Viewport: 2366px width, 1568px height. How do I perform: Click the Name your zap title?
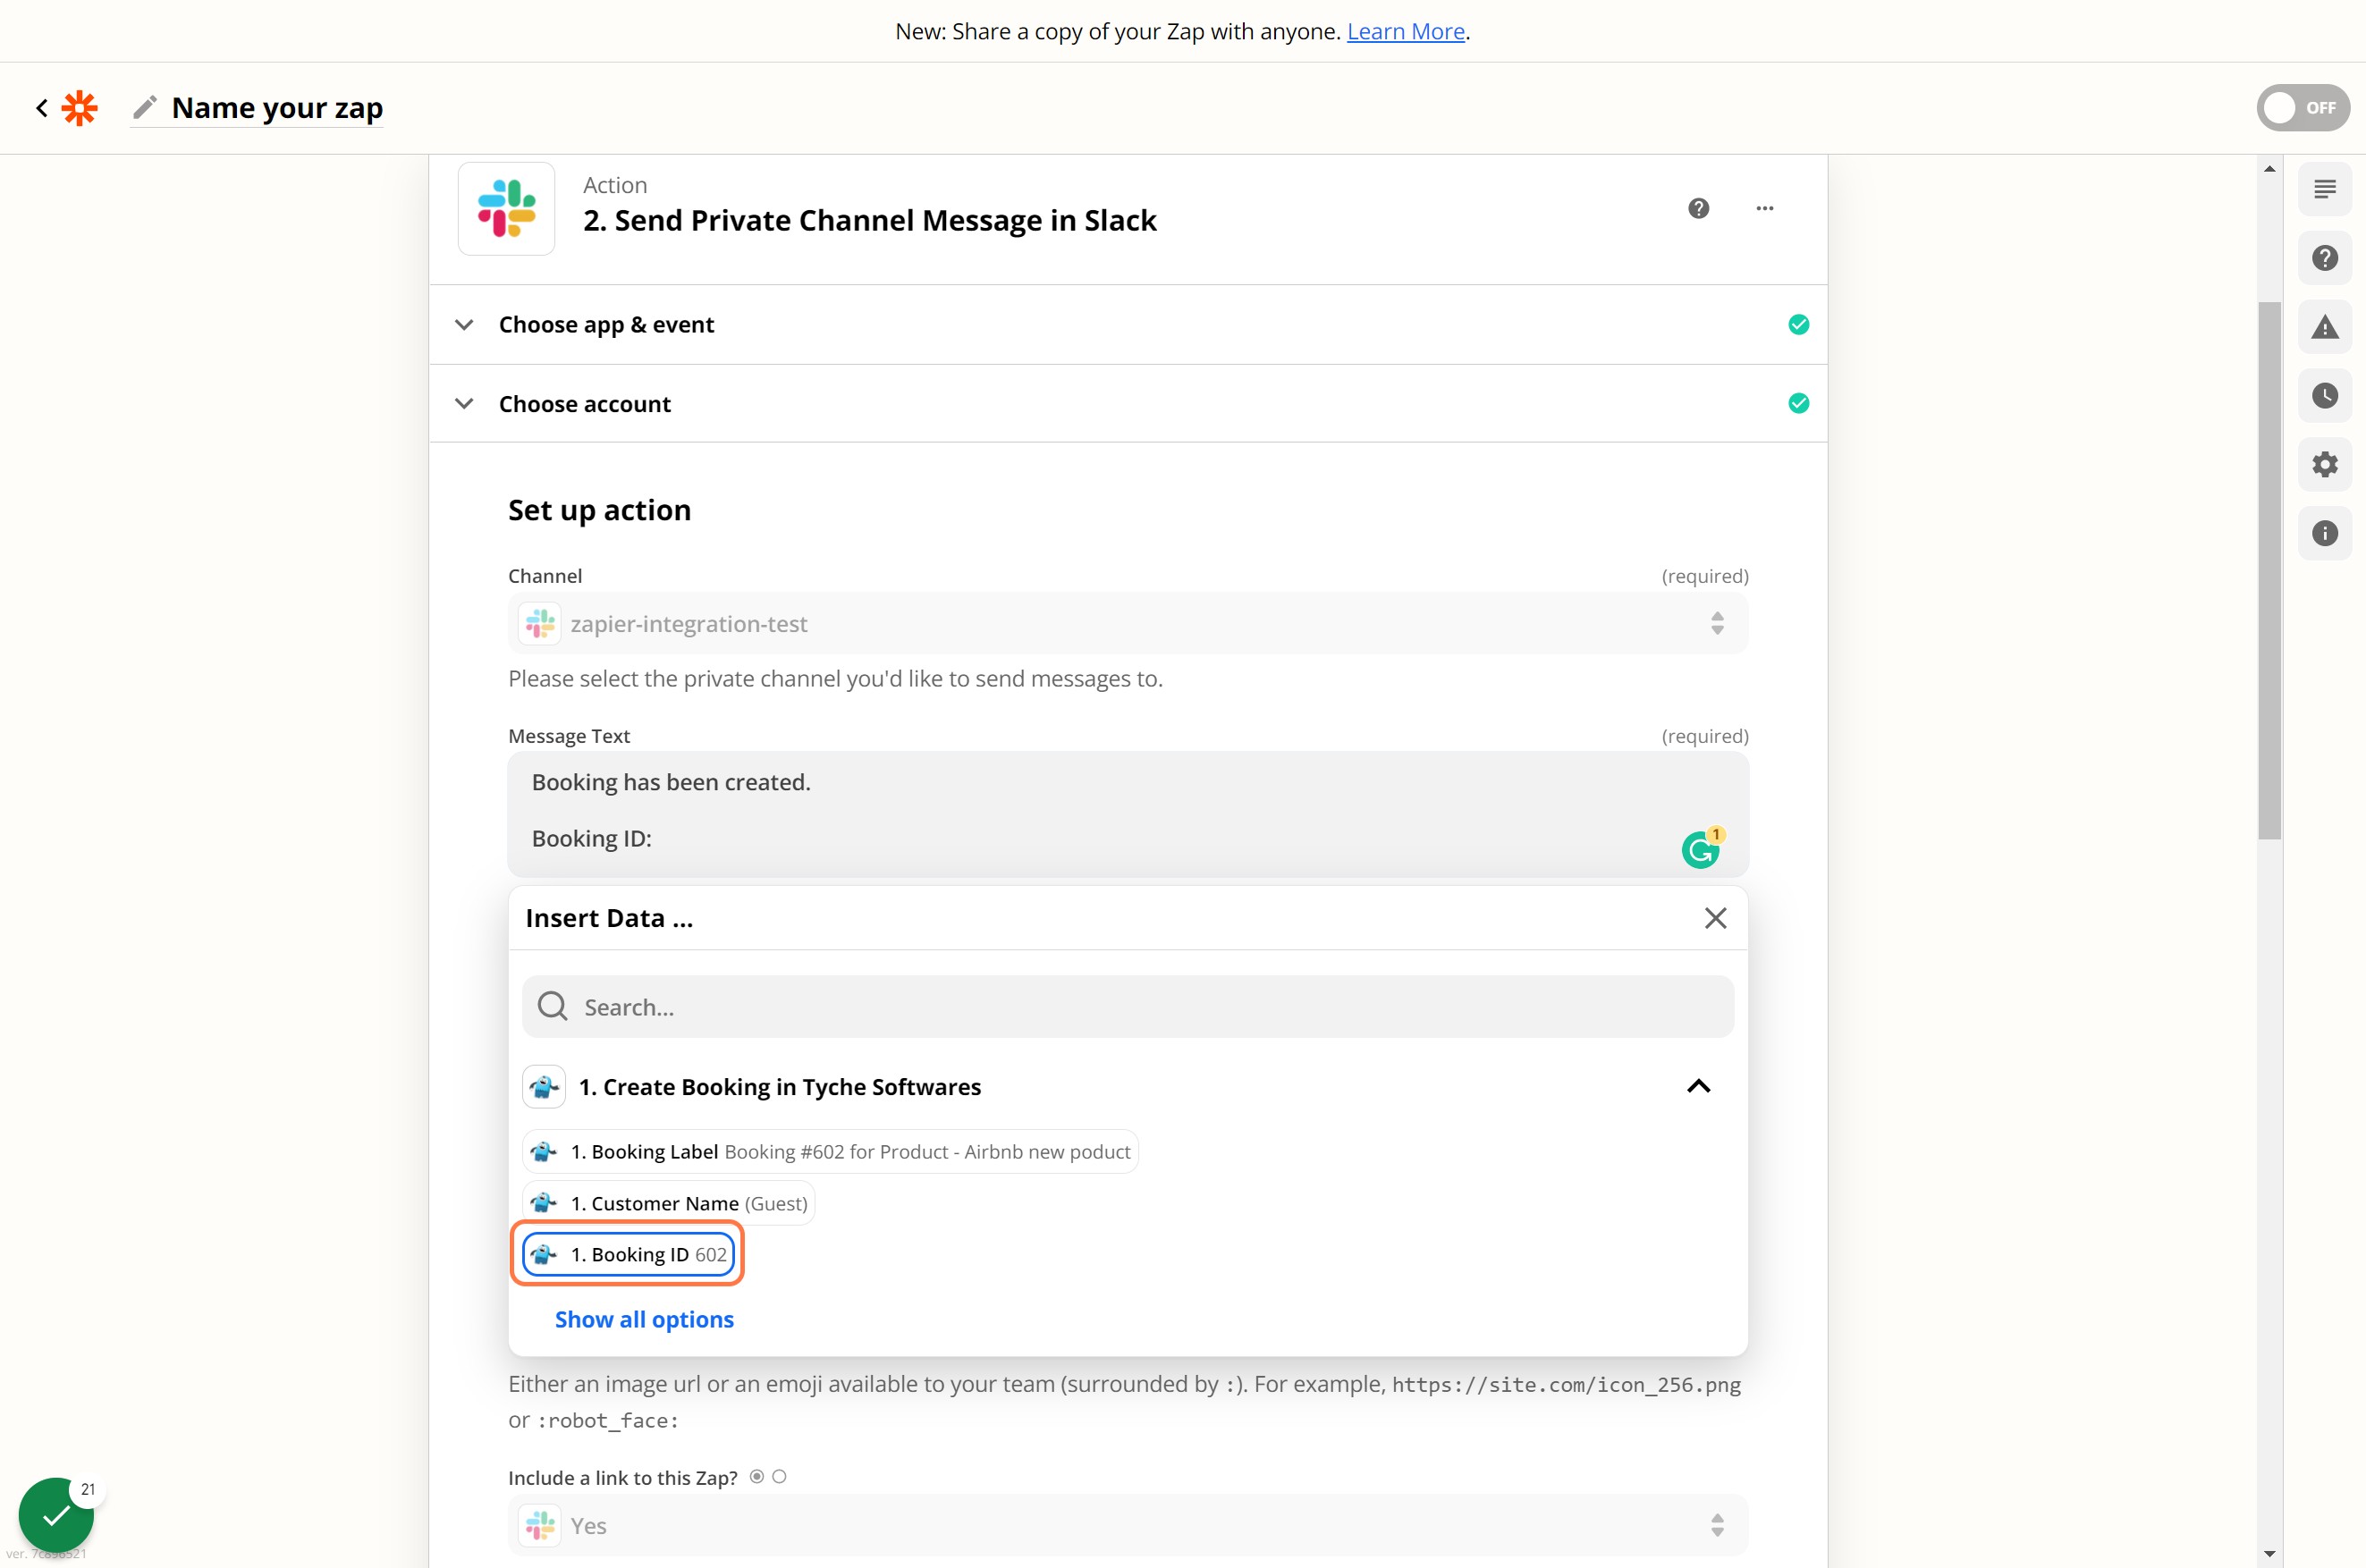click(x=277, y=107)
